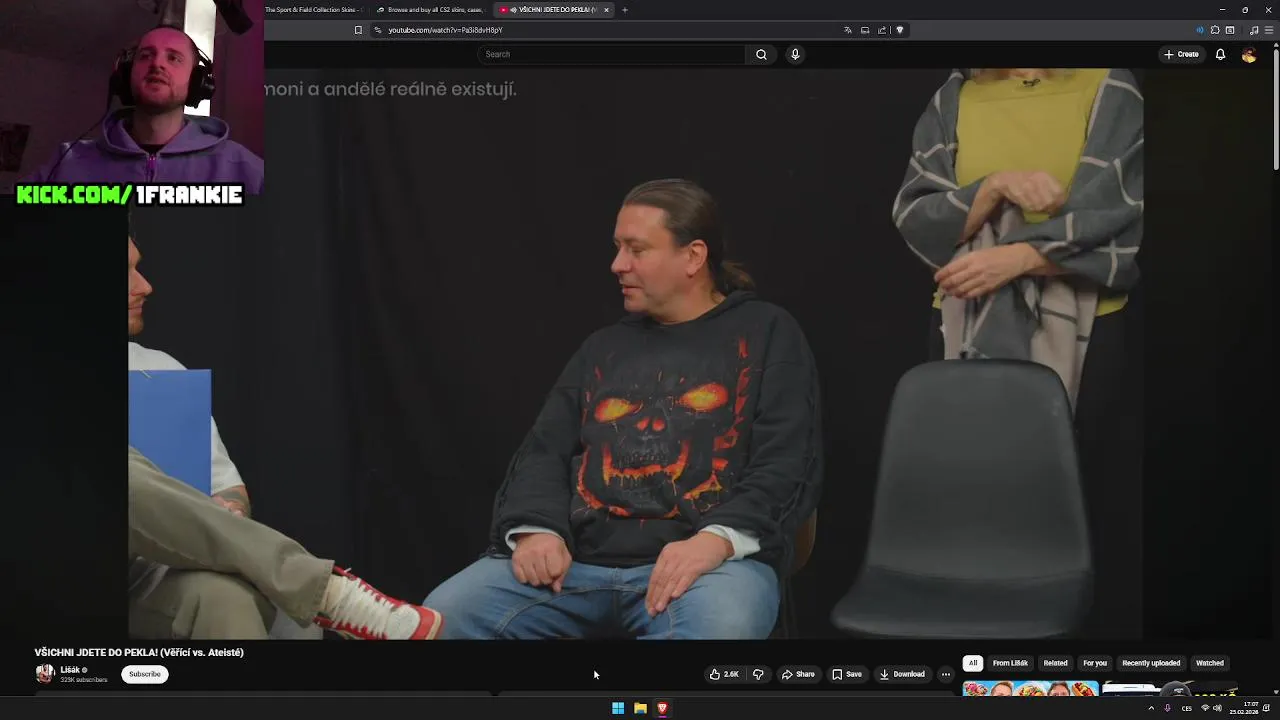Open the Lišák channel name link
Viewport: 1280px width, 720px height.
pos(70,670)
